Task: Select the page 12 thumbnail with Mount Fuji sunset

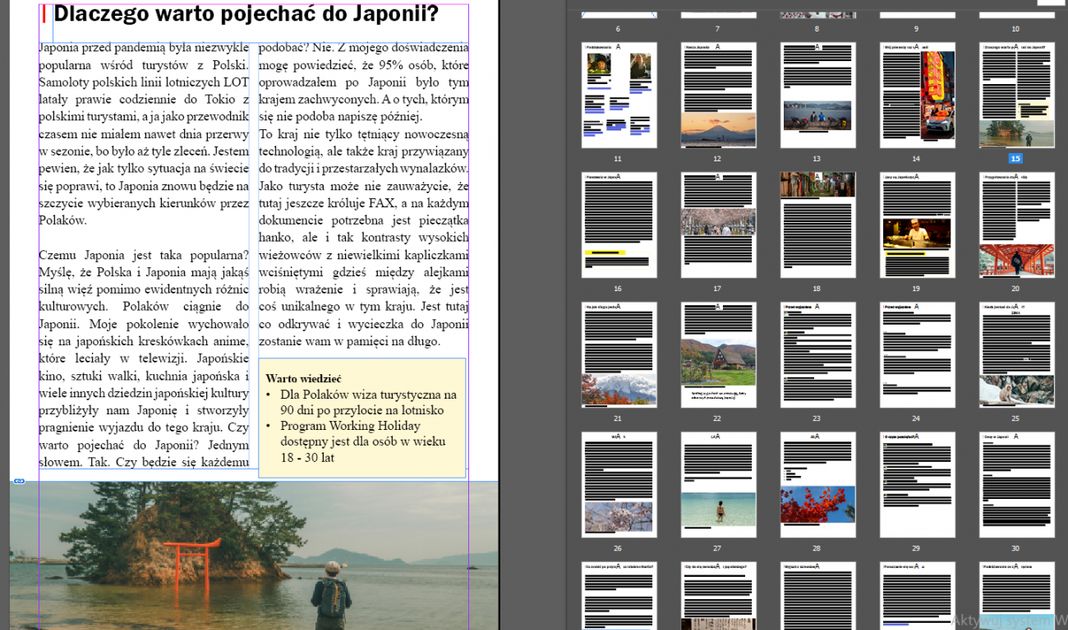Action: (718, 95)
